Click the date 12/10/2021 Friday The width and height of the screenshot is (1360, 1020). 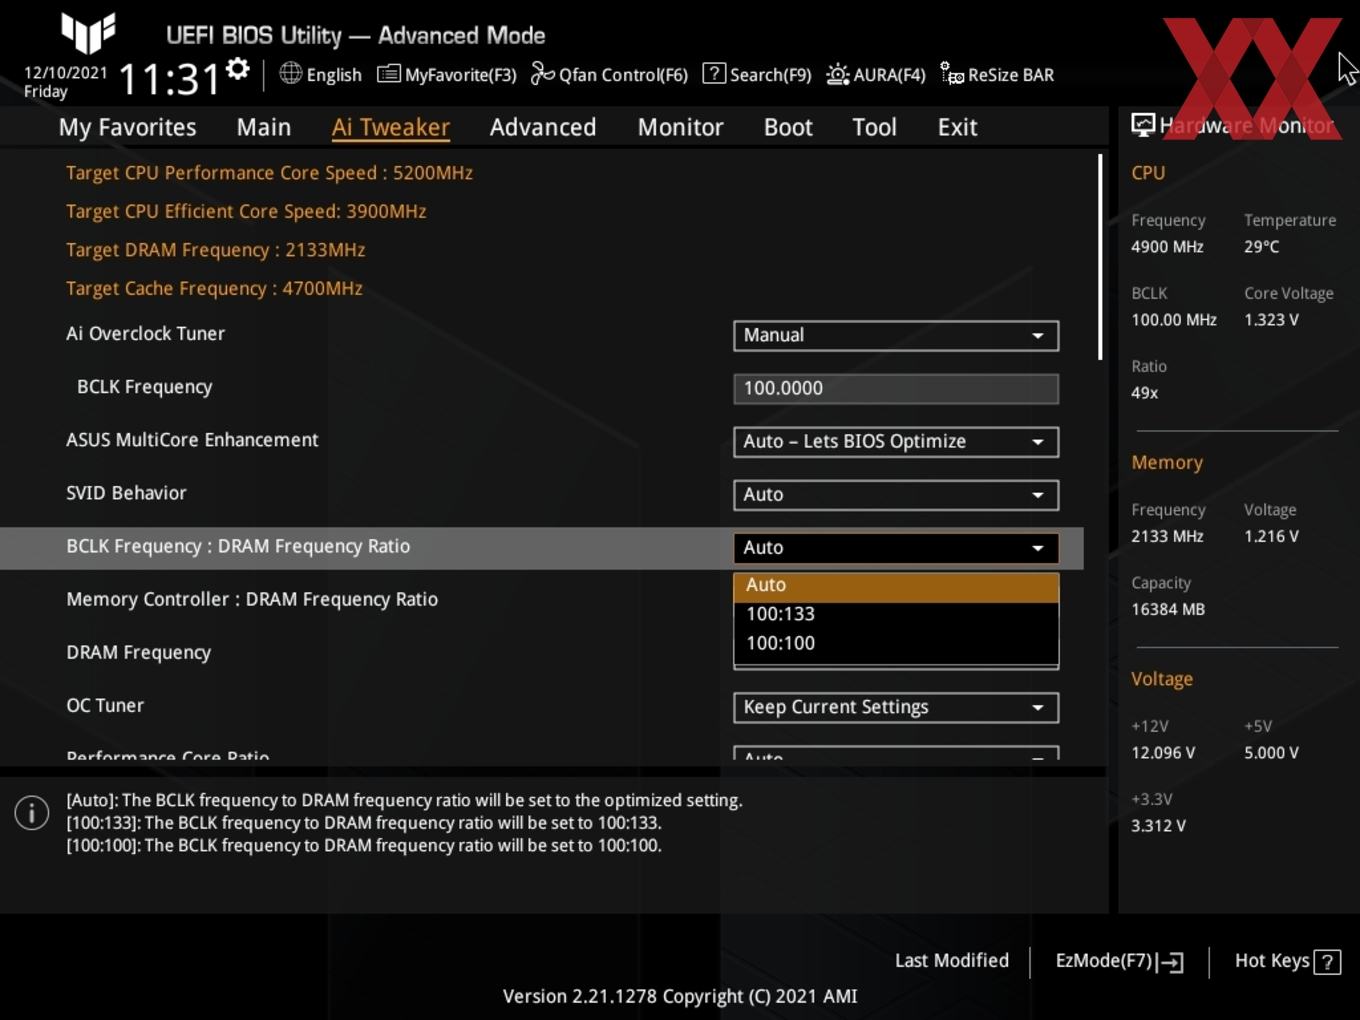tap(65, 82)
